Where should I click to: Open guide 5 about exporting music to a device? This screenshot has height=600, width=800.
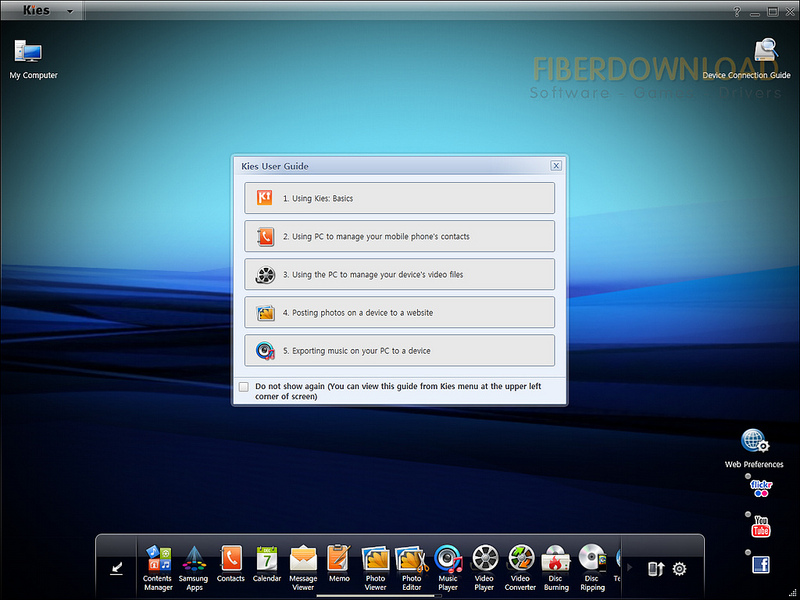click(399, 351)
